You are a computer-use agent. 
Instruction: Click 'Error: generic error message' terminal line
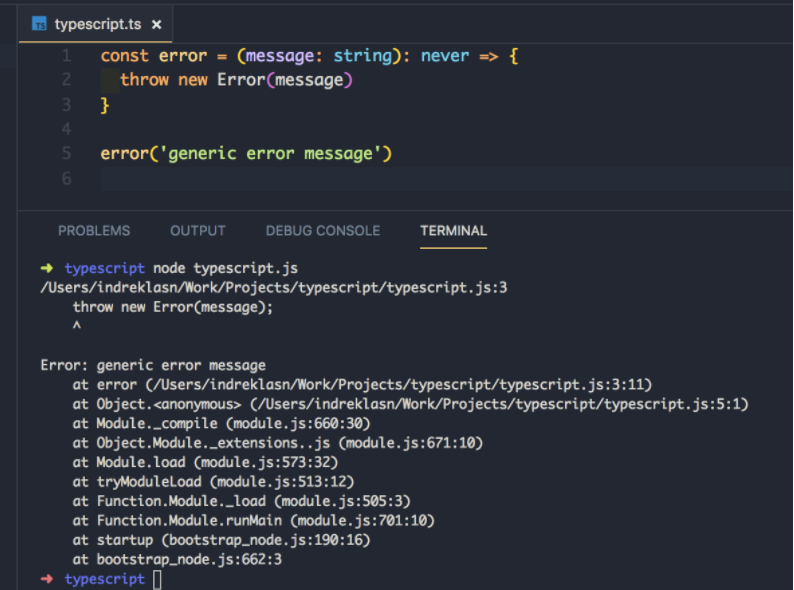[x=153, y=365]
